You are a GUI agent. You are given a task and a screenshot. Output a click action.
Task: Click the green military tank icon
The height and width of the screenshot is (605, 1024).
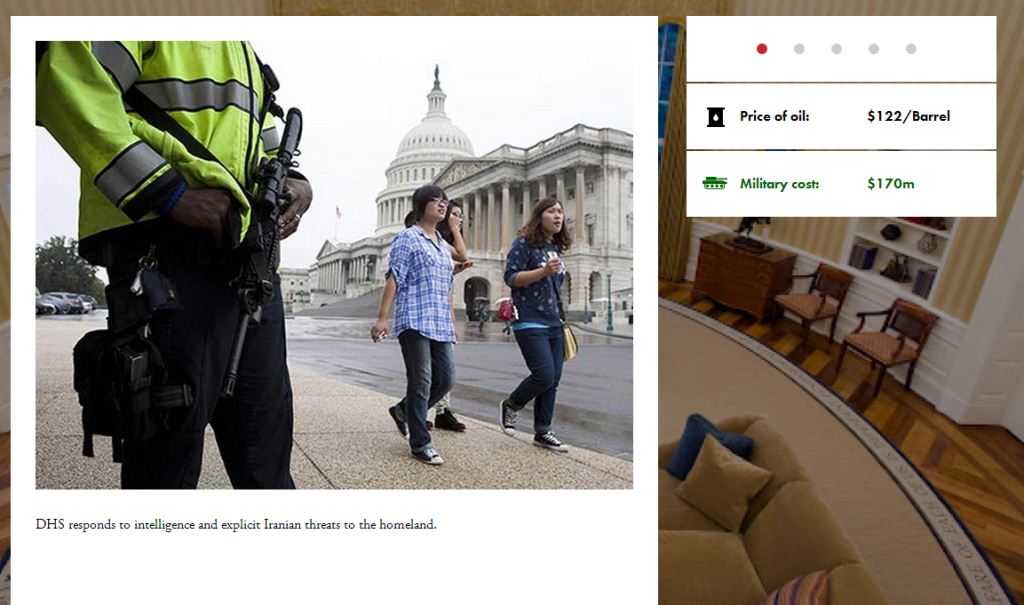714,184
